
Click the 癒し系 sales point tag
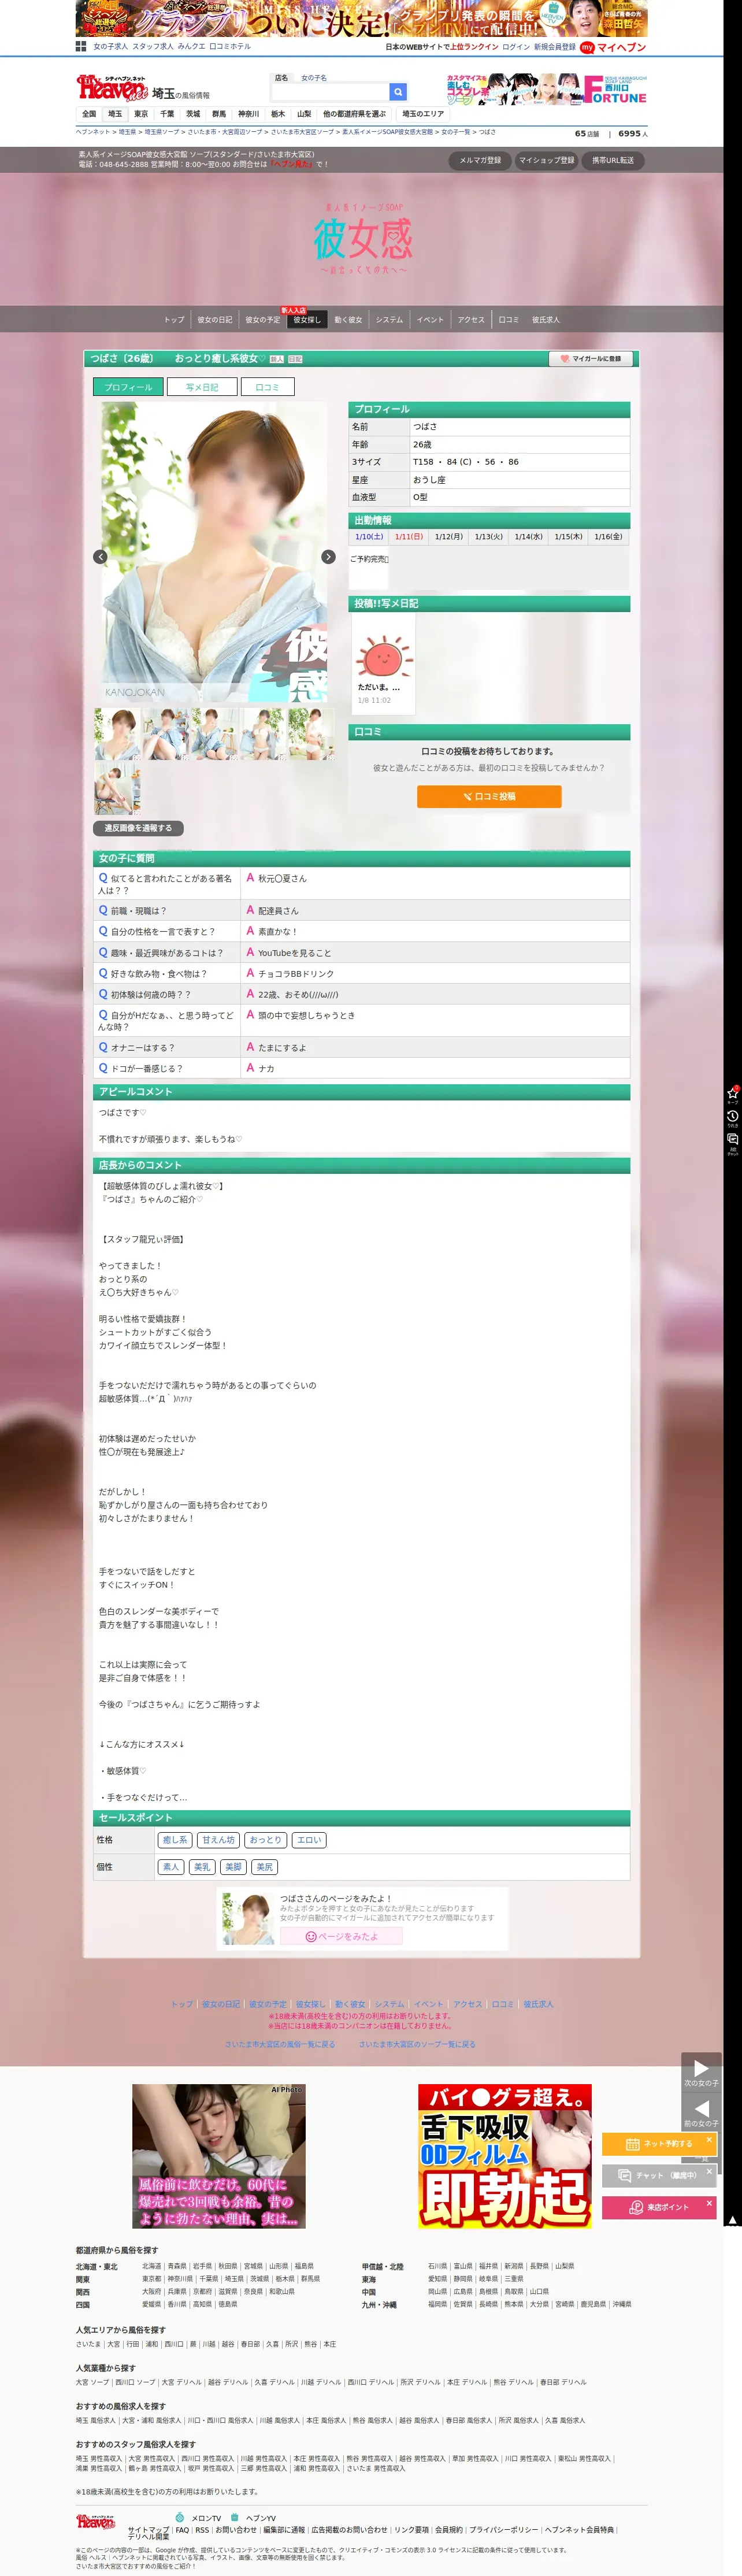coord(175,1840)
